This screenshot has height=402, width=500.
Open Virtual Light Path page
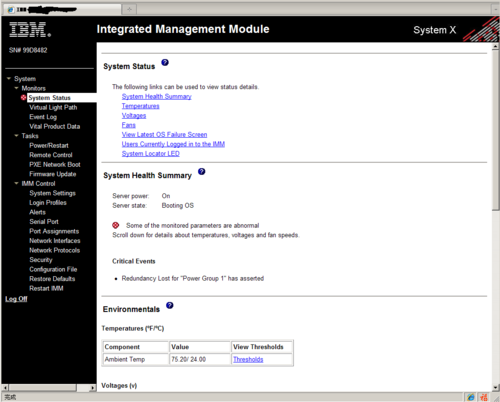(x=53, y=107)
